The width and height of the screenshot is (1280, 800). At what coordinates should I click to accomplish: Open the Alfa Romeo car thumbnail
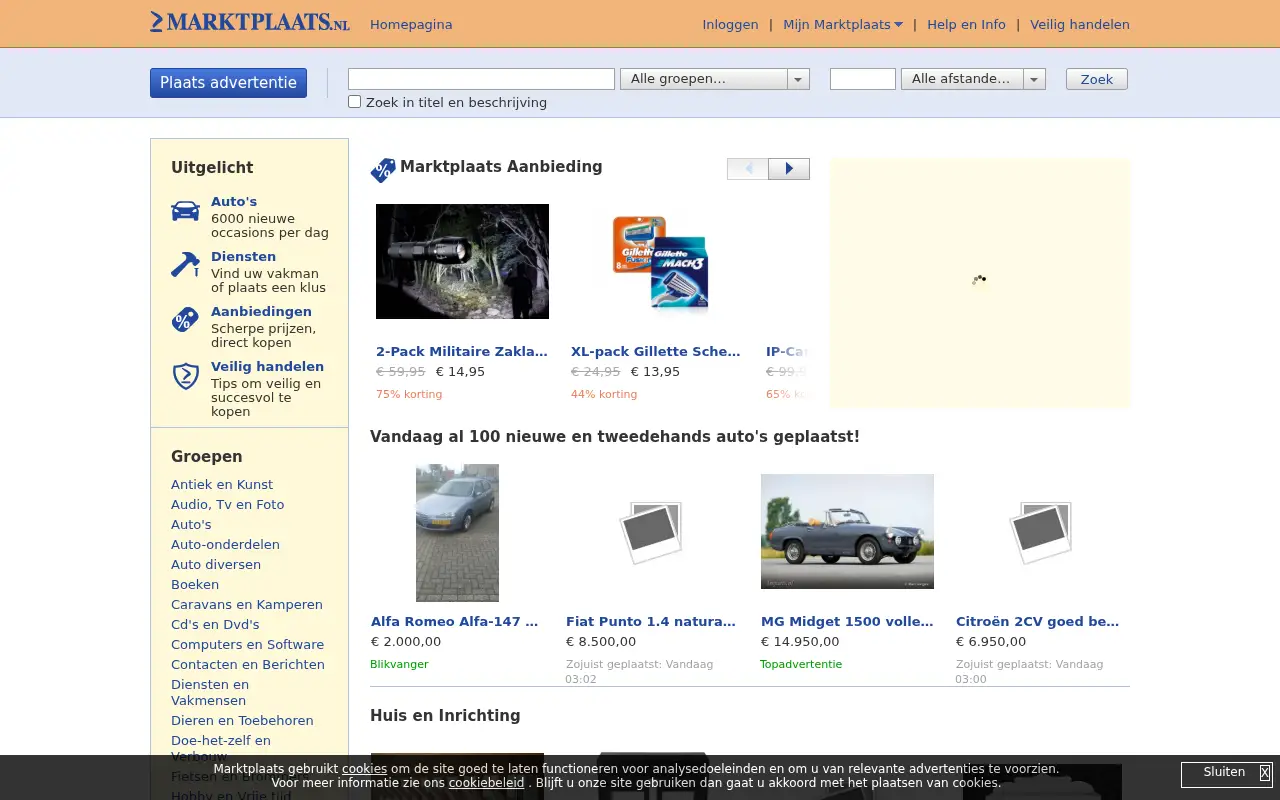457,533
